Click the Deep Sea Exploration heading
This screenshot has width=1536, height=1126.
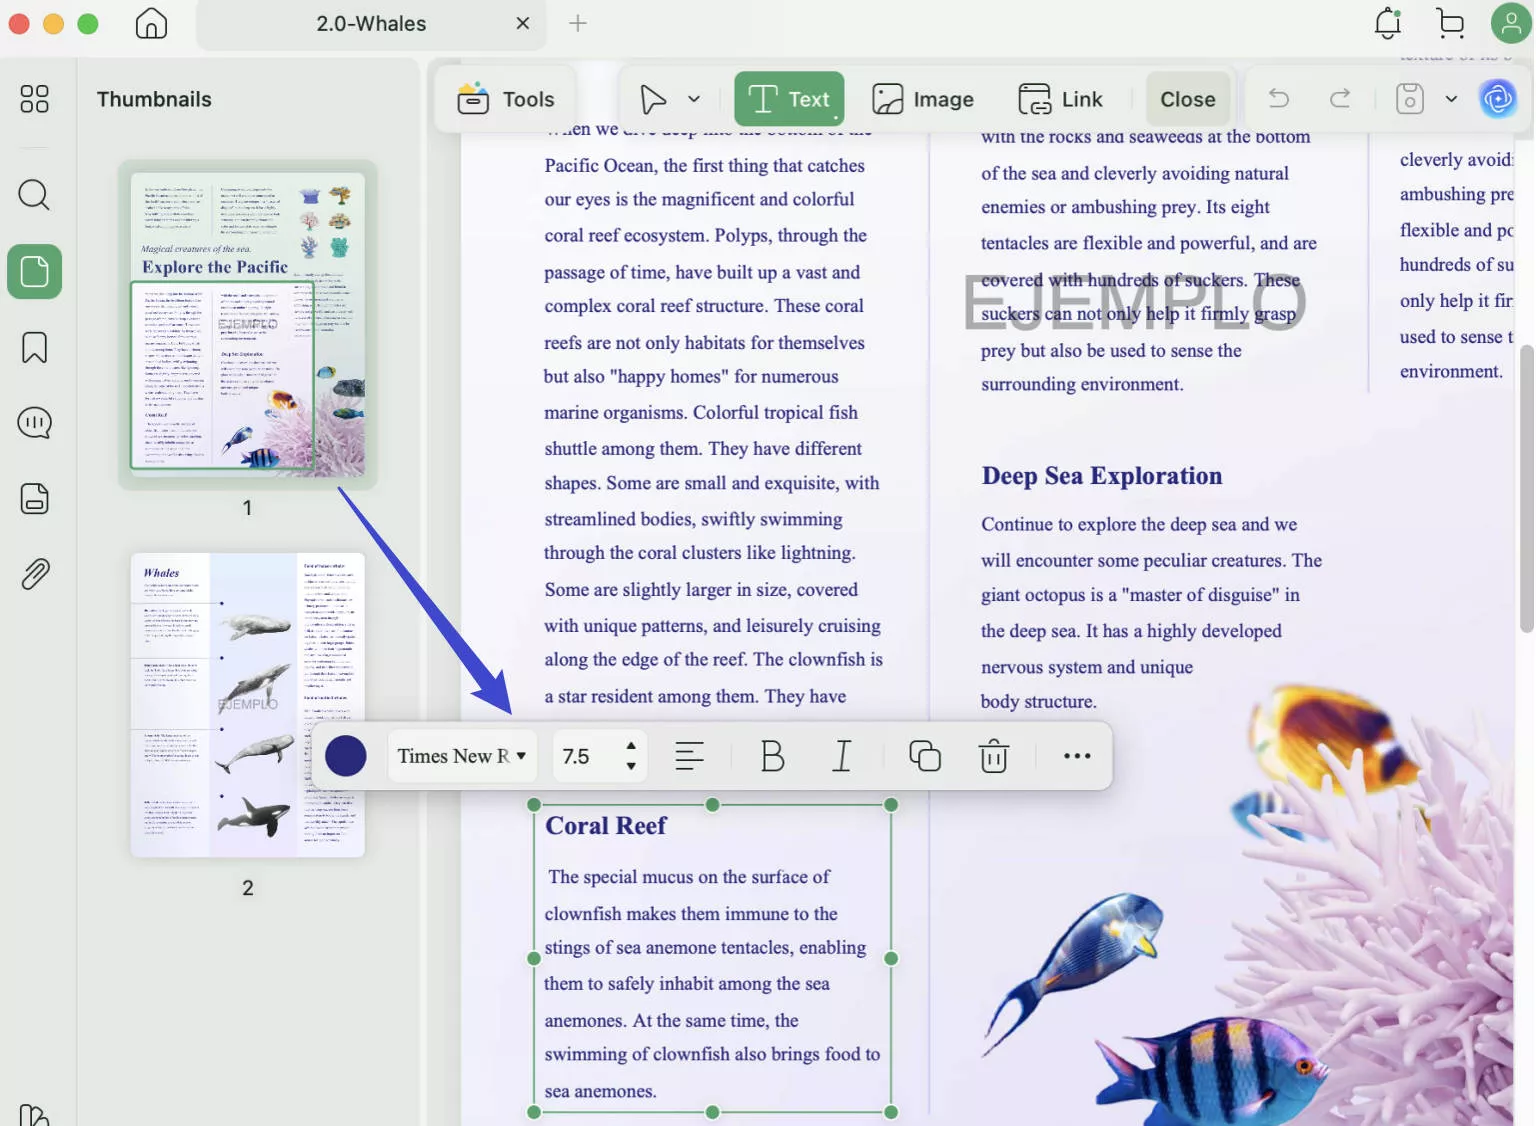1102,476
